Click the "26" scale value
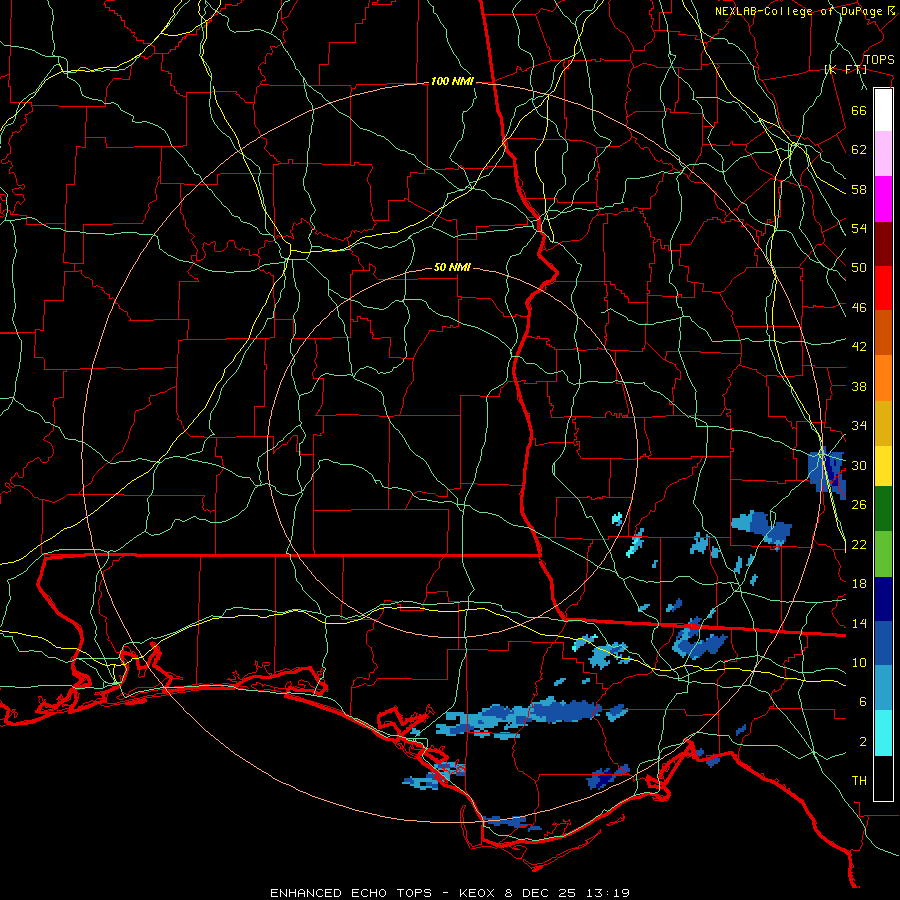 [x=859, y=505]
